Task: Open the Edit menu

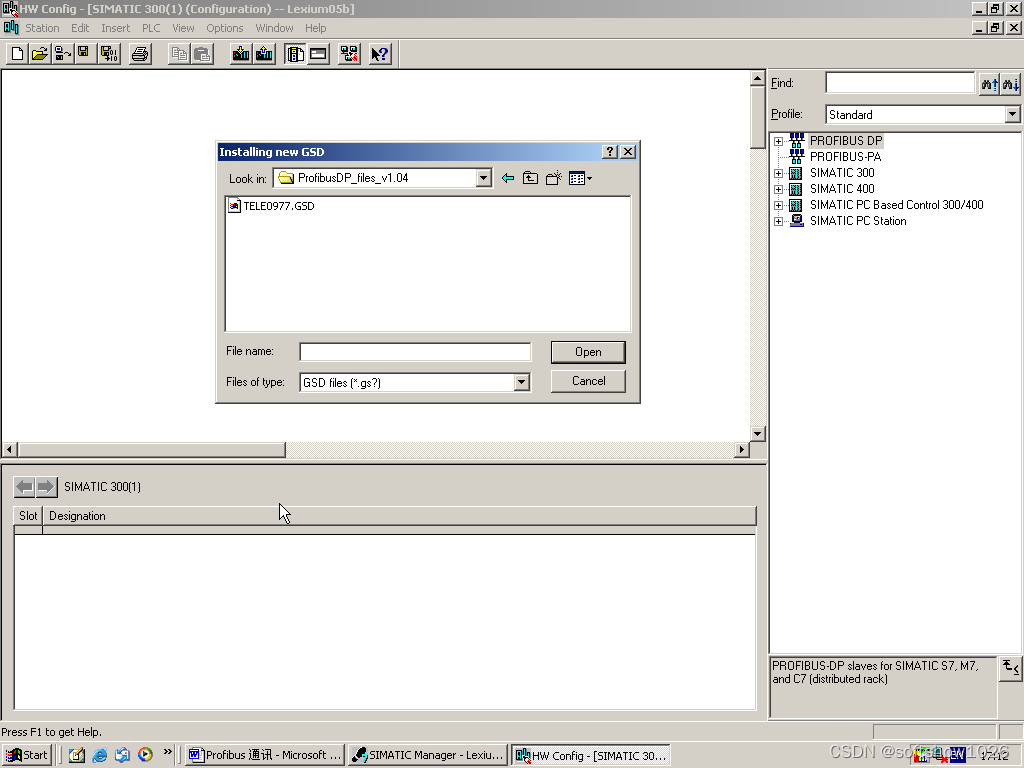Action: [x=80, y=28]
